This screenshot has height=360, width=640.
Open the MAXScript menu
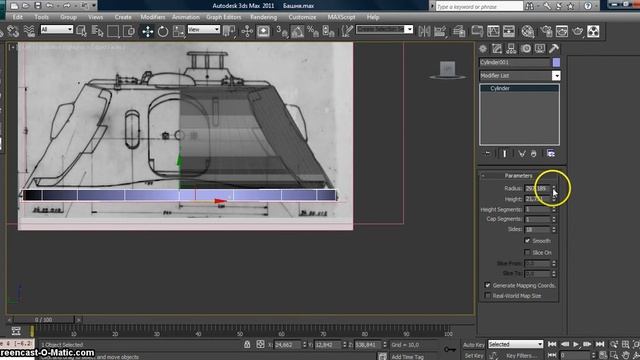tap(341, 17)
